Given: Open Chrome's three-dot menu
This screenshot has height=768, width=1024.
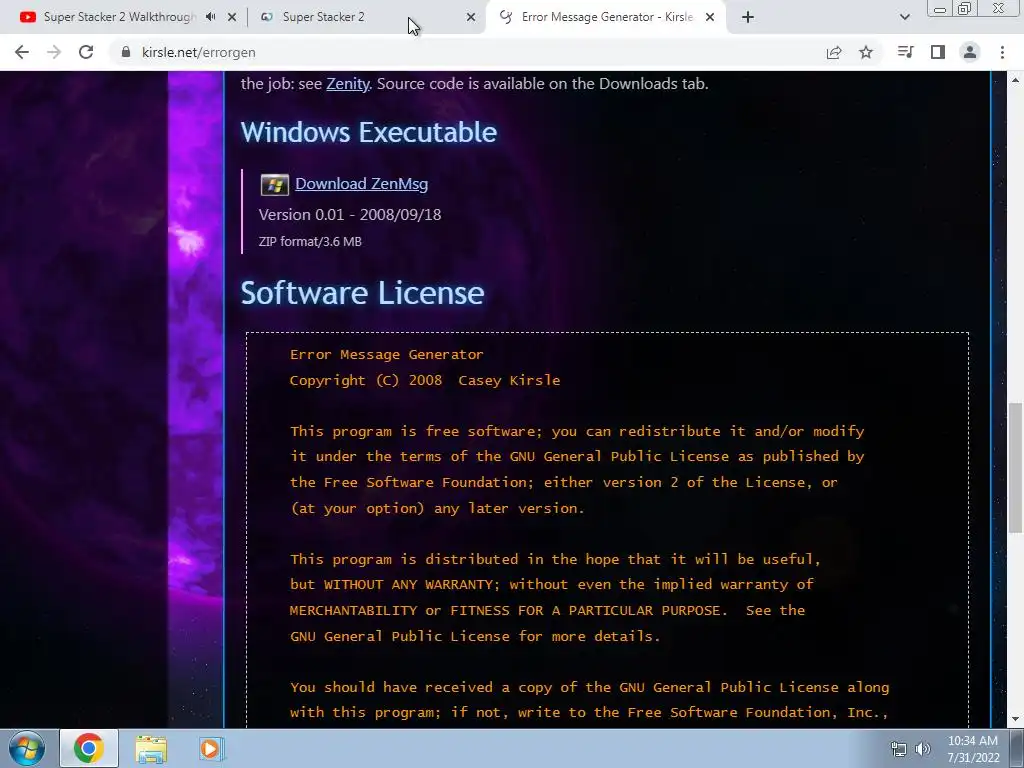Looking at the screenshot, I should pos(1002,52).
